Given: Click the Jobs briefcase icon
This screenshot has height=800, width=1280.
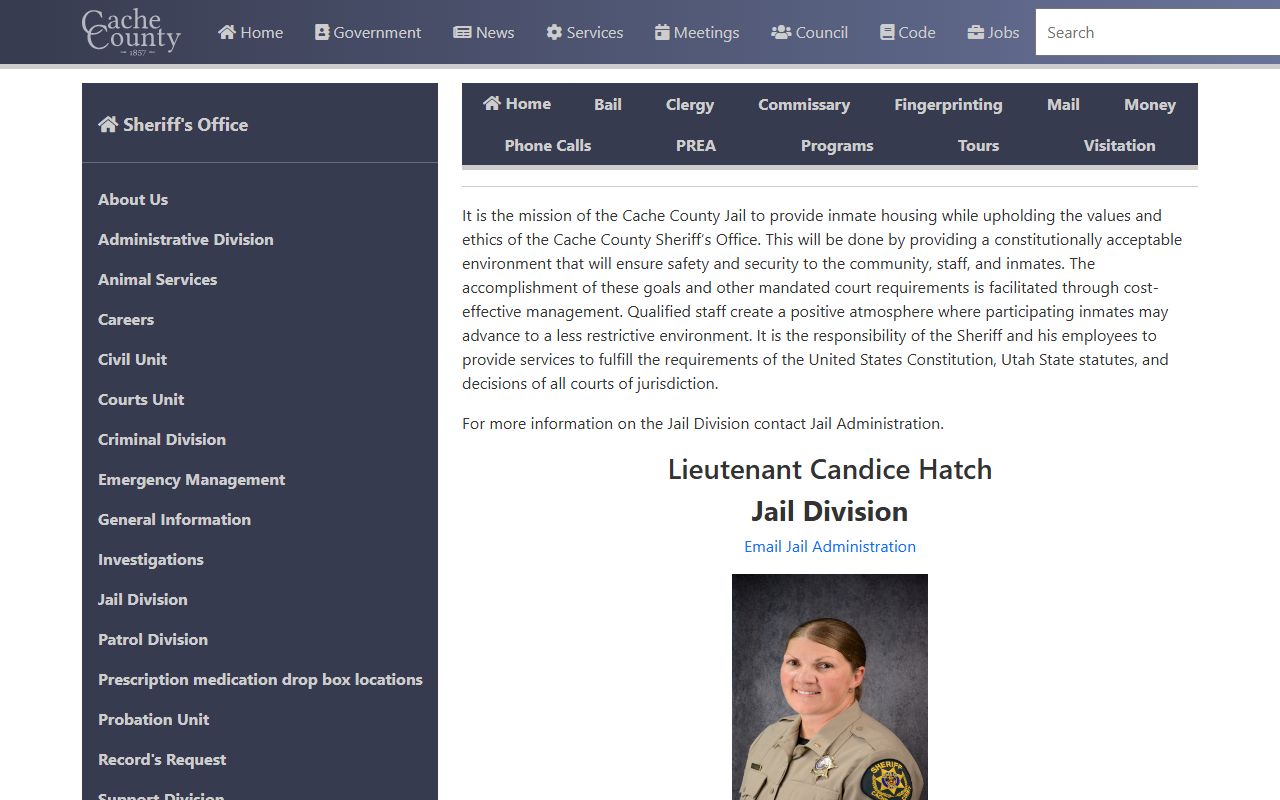Looking at the screenshot, I should pyautogui.click(x=976, y=32).
